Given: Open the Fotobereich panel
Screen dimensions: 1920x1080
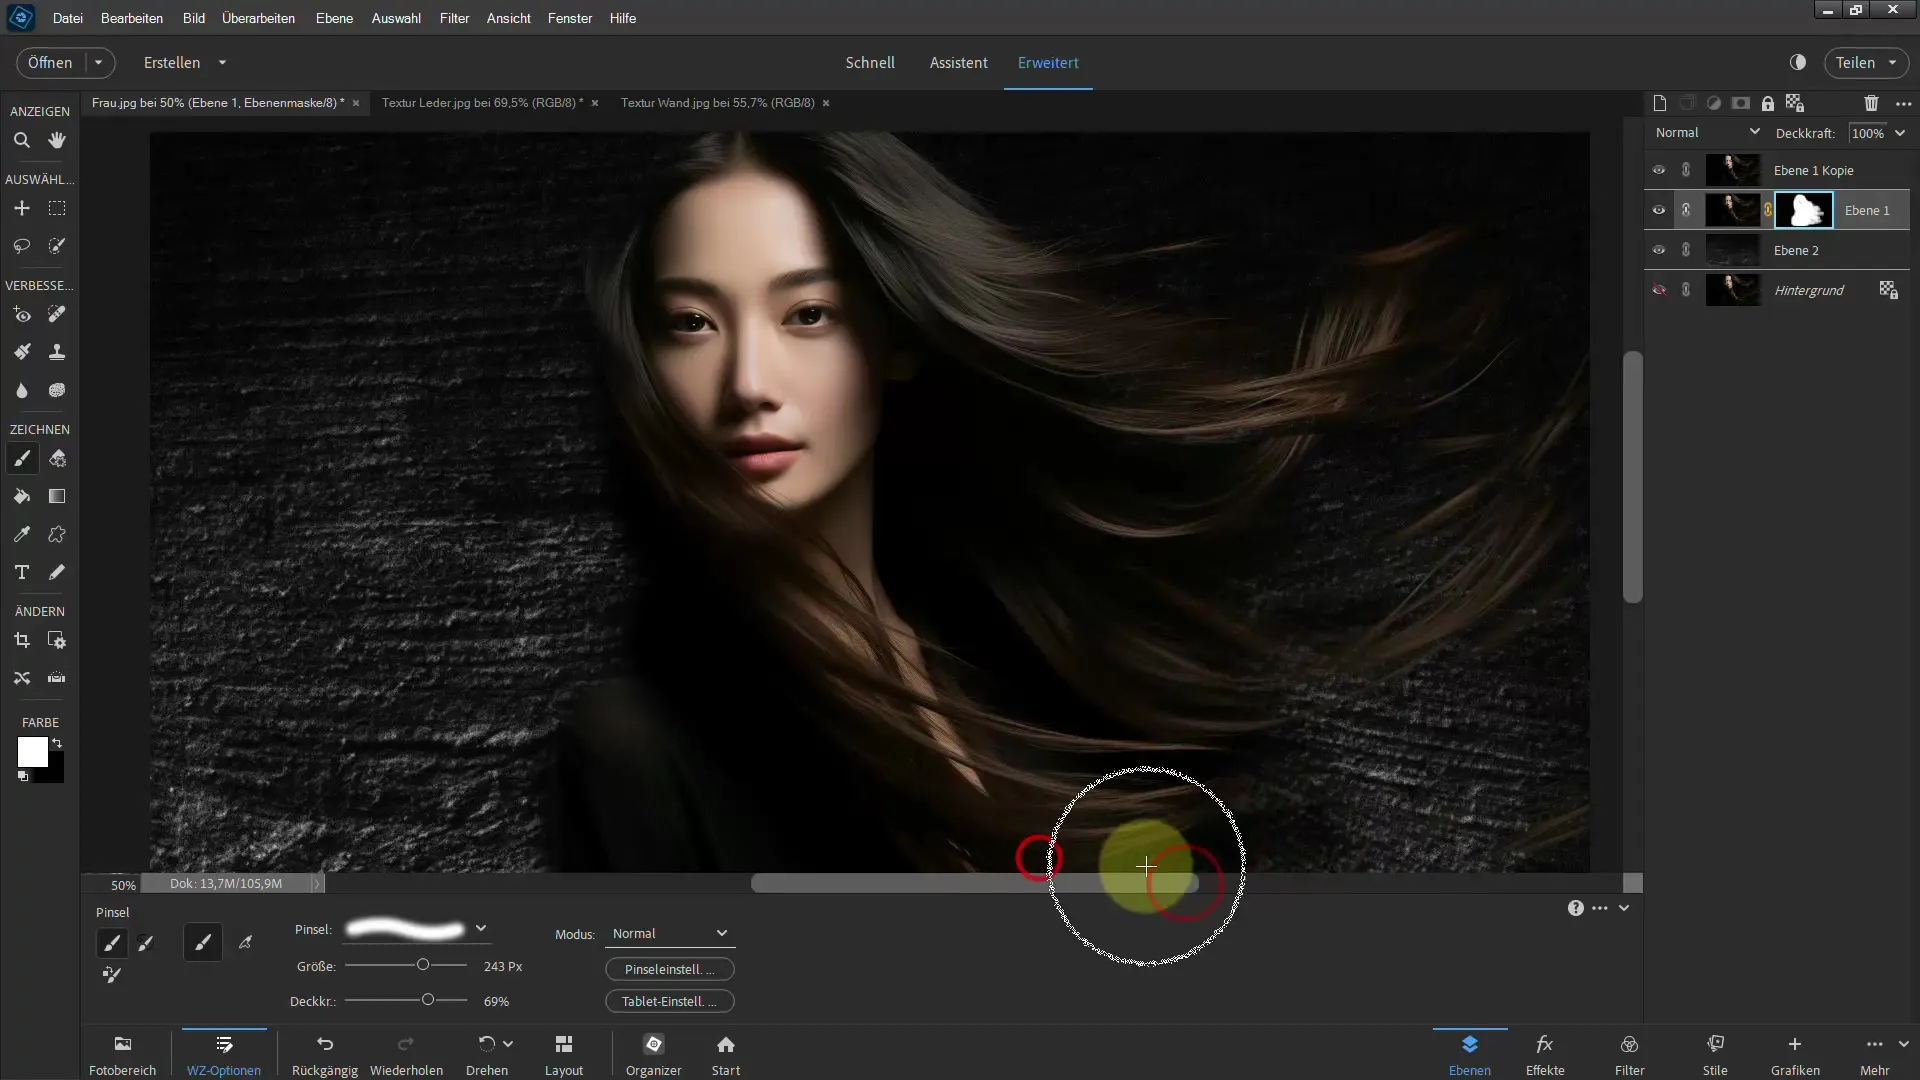Looking at the screenshot, I should (123, 1055).
